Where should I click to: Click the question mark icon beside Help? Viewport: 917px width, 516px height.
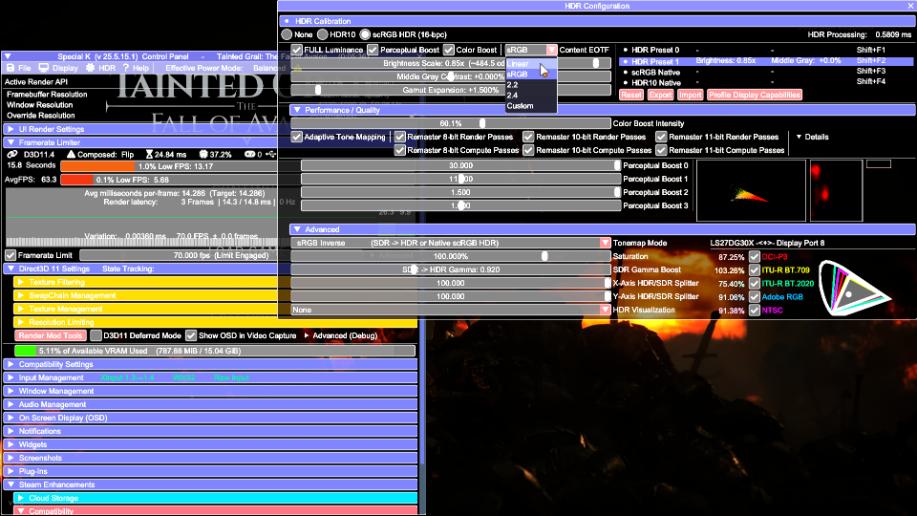125,68
